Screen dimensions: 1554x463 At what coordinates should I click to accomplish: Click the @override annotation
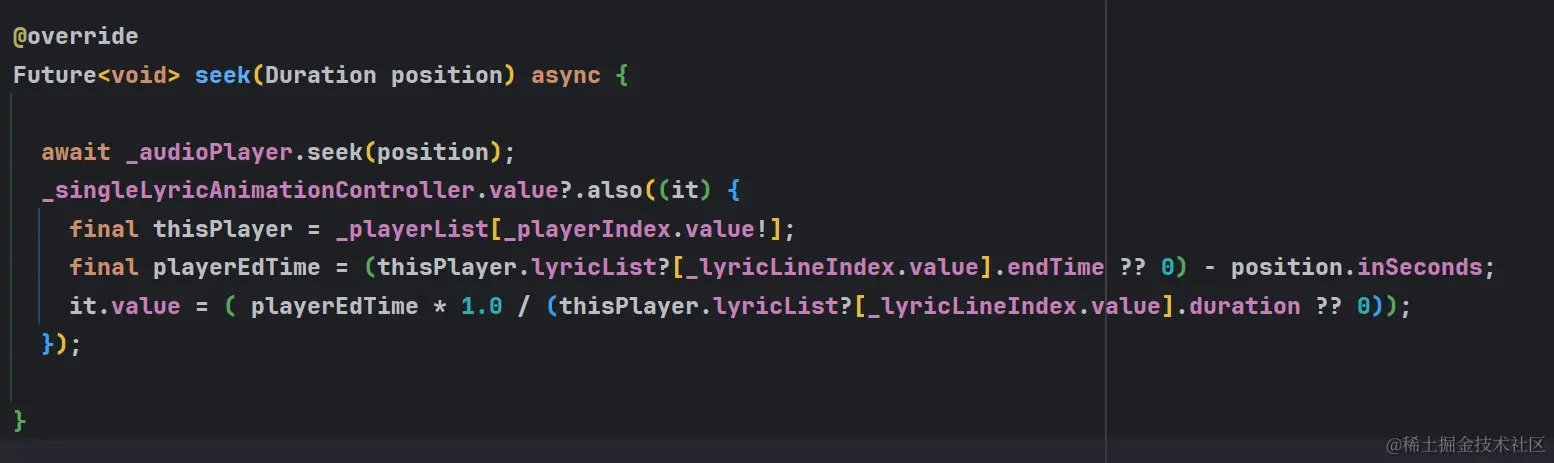[x=75, y=37]
